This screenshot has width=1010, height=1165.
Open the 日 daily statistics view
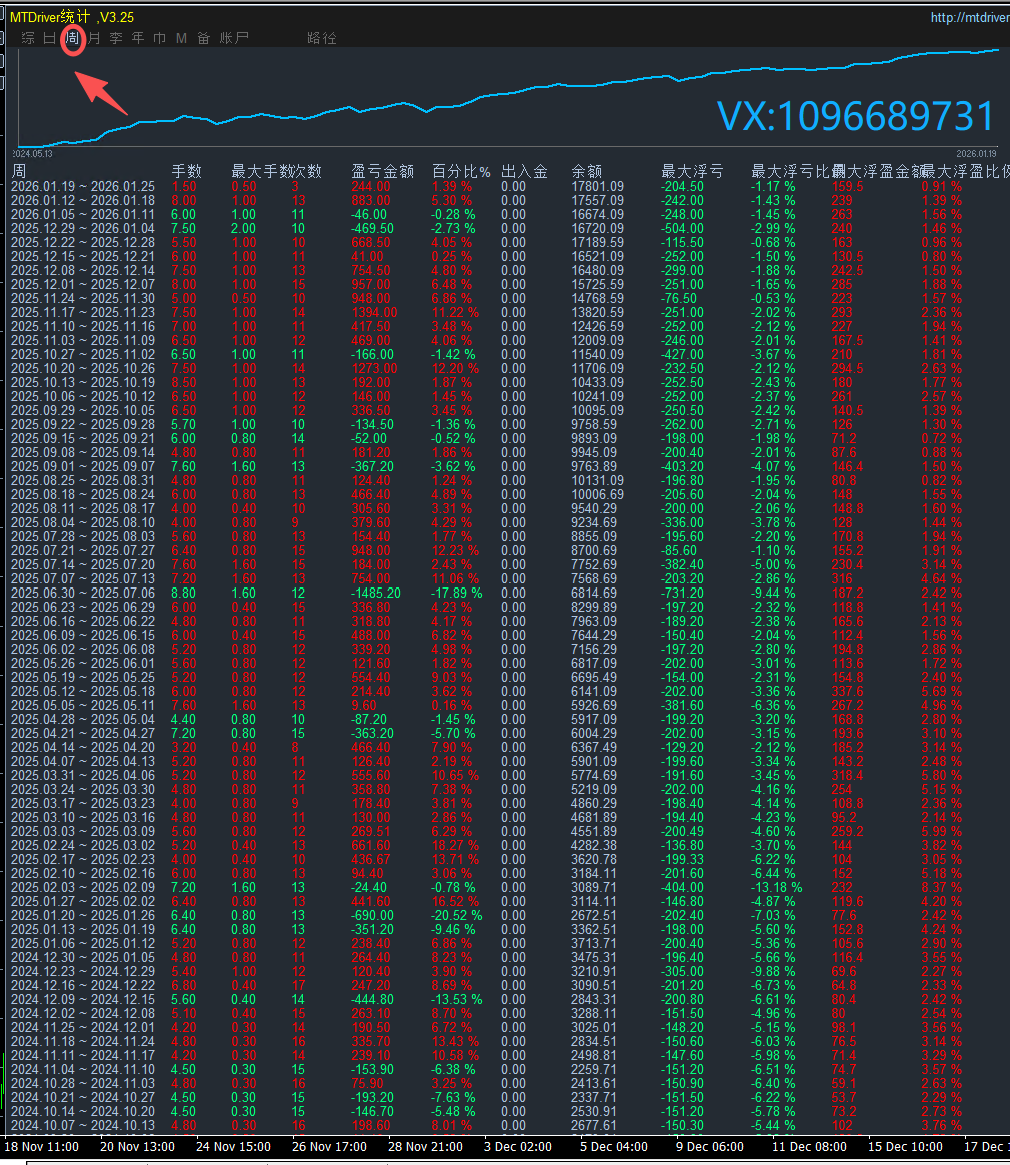coord(51,38)
